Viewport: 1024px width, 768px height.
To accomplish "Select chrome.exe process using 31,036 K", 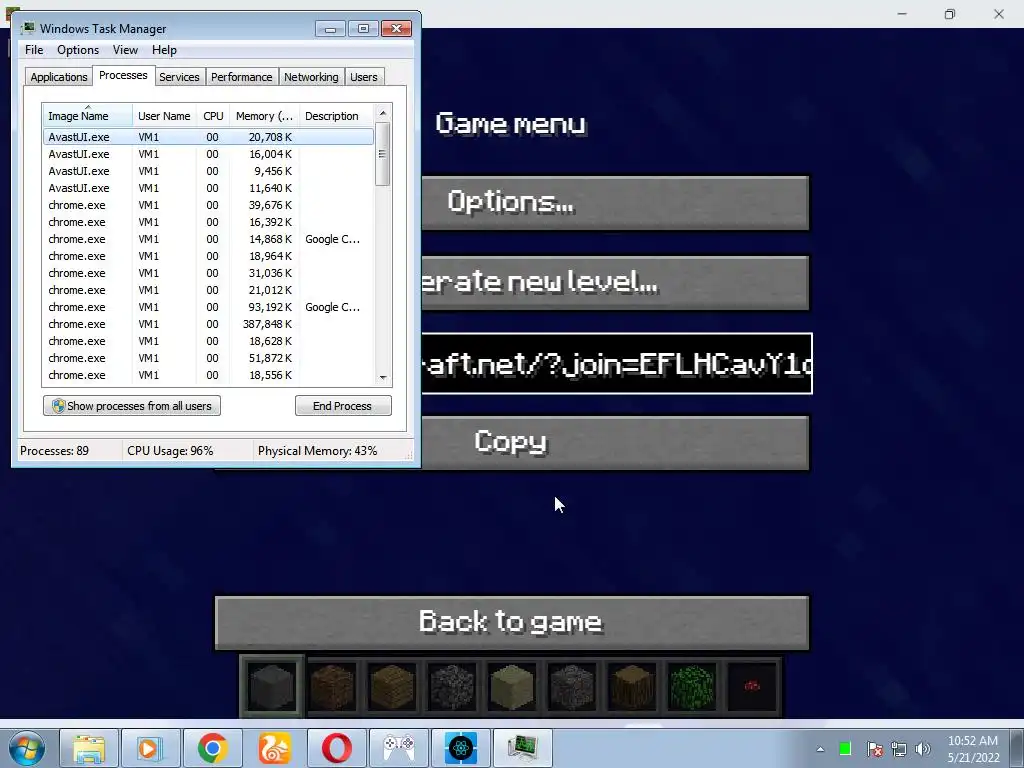I will pos(208,273).
